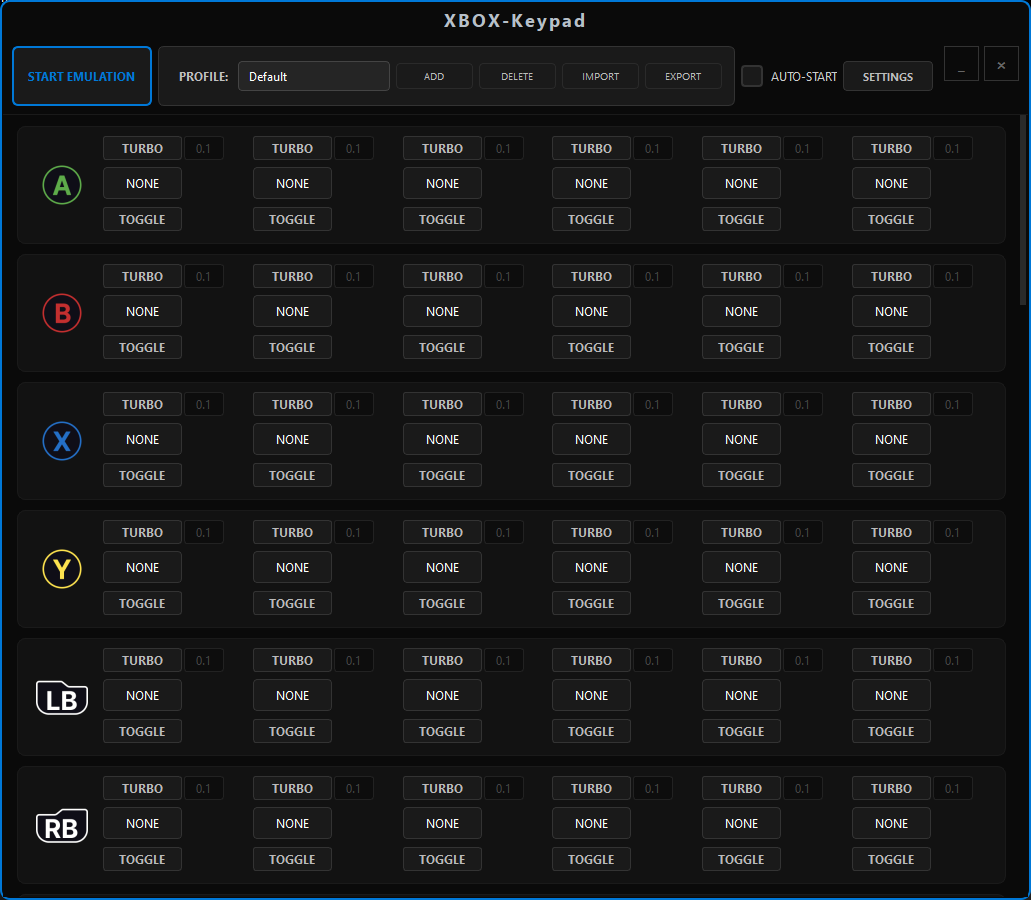
Task: Export the current profile
Action: (x=683, y=76)
